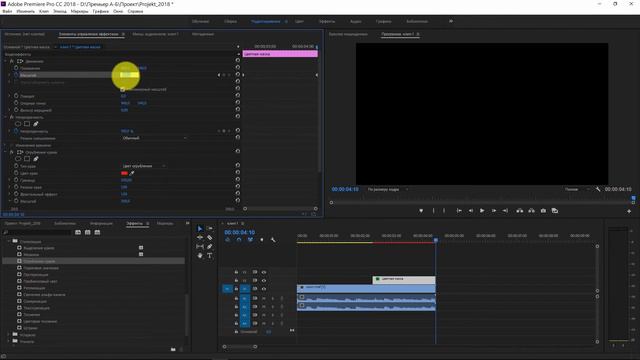Viewport: 640px width, 360px height.
Task: Collapse the Стилизация effects folder
Action: [9, 241]
